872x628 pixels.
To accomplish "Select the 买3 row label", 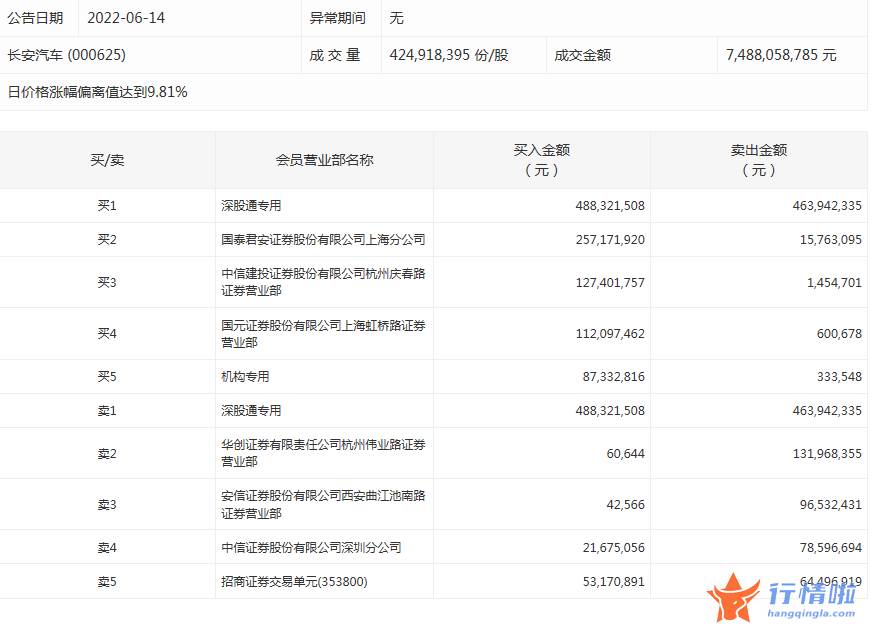I will (x=107, y=283).
